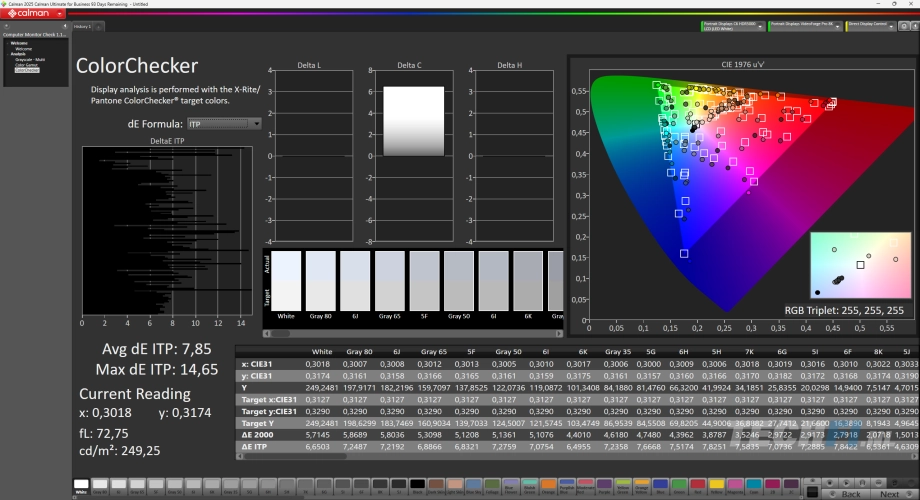
Task: Click the Back navigation button
Action: point(845,494)
